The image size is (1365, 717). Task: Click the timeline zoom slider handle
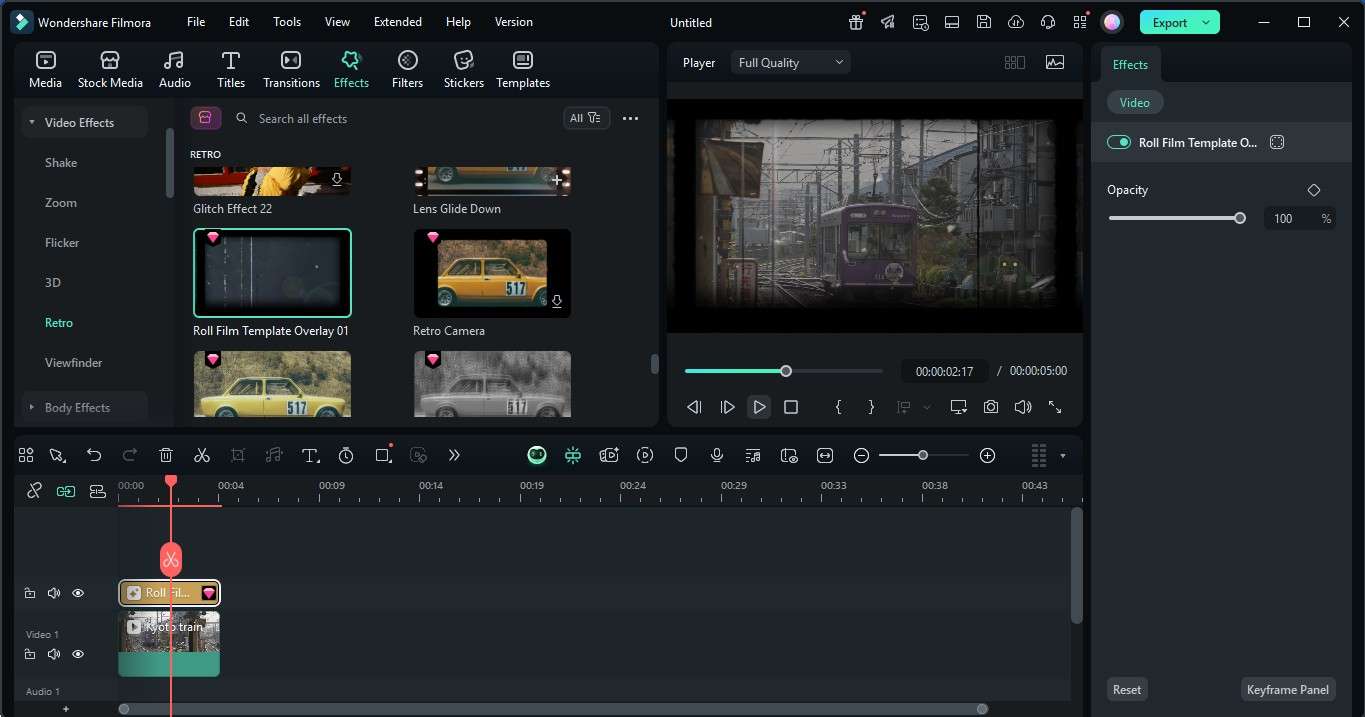point(923,455)
